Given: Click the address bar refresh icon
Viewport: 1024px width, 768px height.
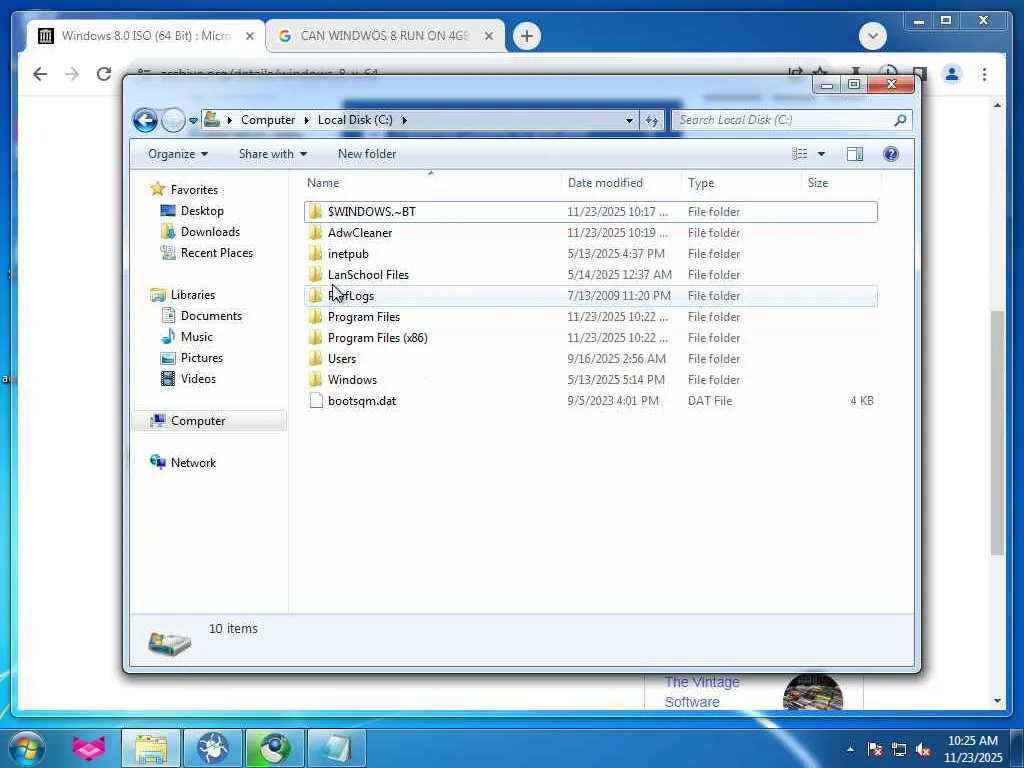Looking at the screenshot, I should 652,120.
